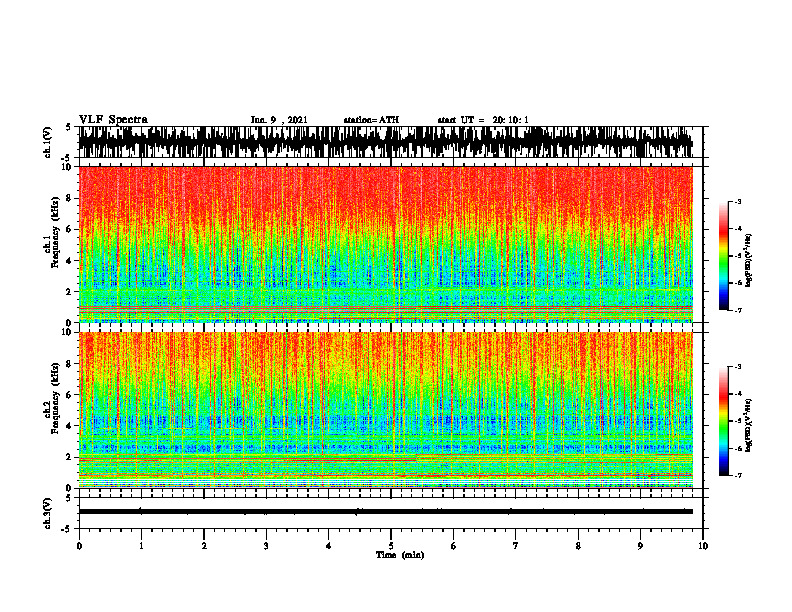
Task: Click time axis tick label "7"
Action: coord(516,546)
